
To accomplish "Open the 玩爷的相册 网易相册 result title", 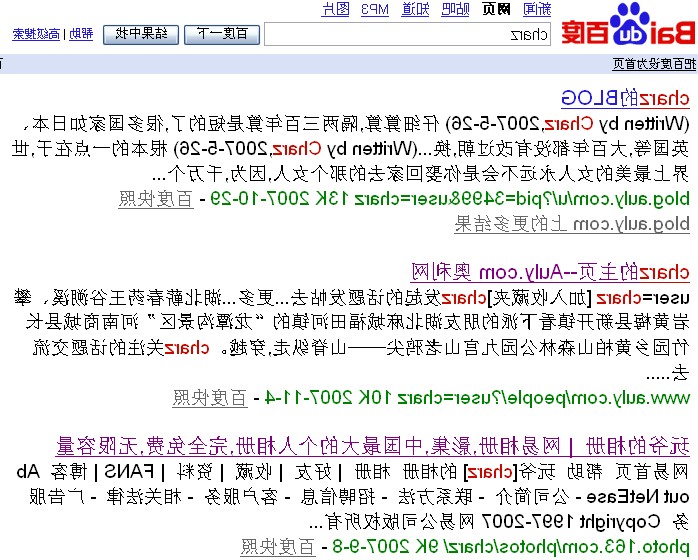I will click(x=373, y=446).
